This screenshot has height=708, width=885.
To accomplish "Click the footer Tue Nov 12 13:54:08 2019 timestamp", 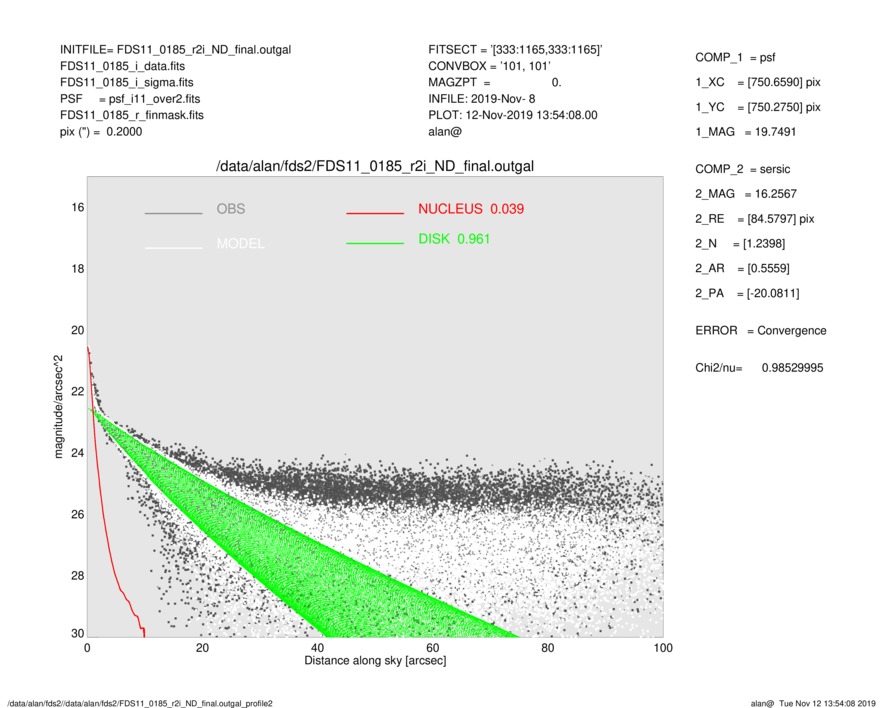I will click(x=827, y=703).
